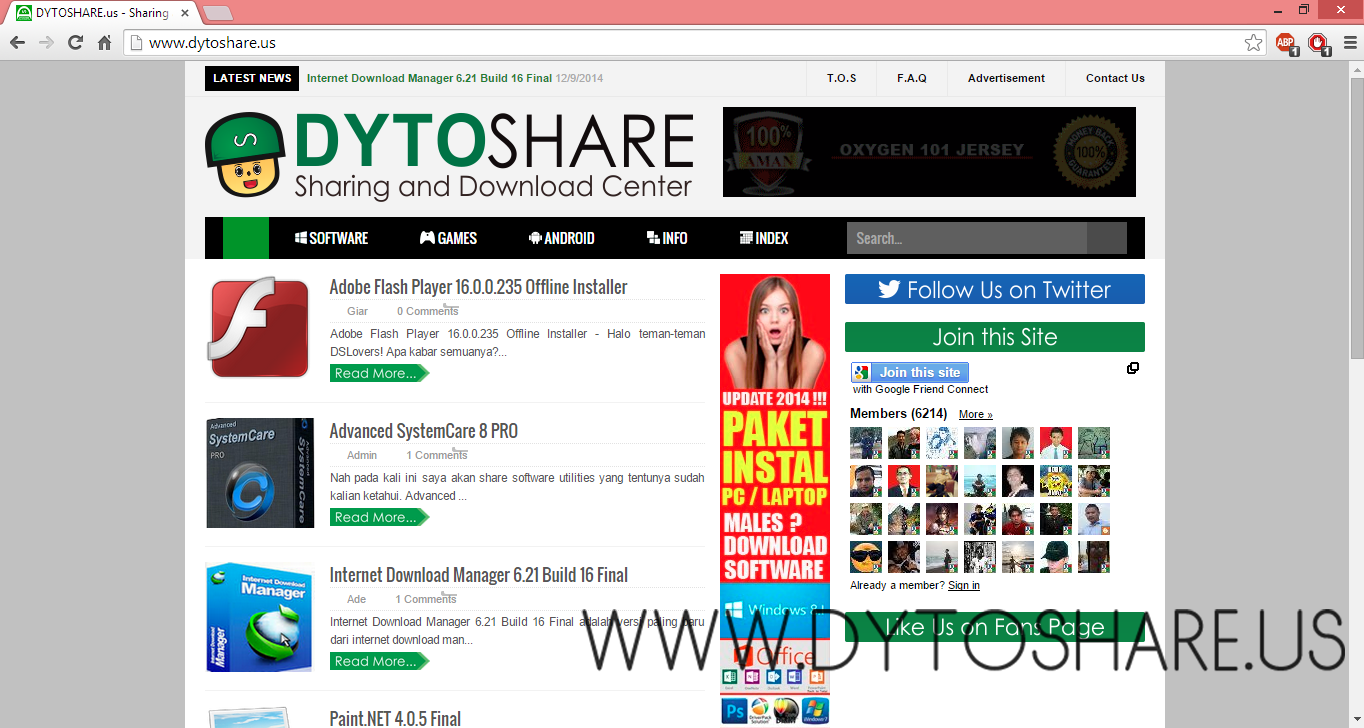
Task: Open Internet Download Manager box thumbnail
Action: tap(259, 617)
